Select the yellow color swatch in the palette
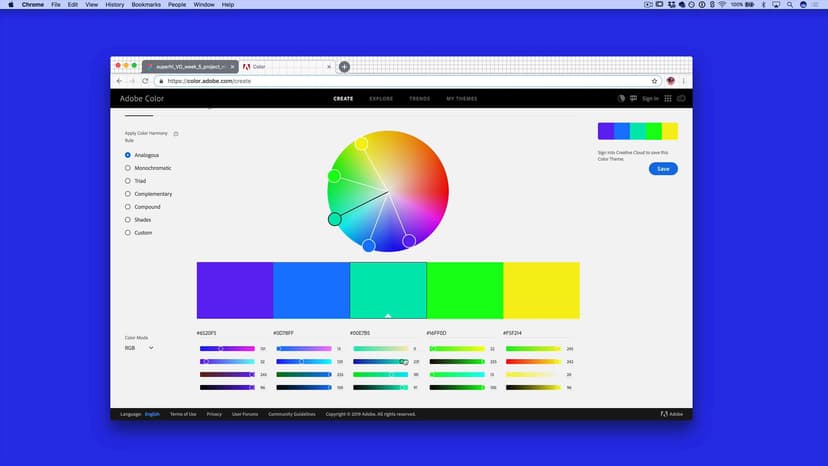Screen dimensions: 828x466 (541, 291)
